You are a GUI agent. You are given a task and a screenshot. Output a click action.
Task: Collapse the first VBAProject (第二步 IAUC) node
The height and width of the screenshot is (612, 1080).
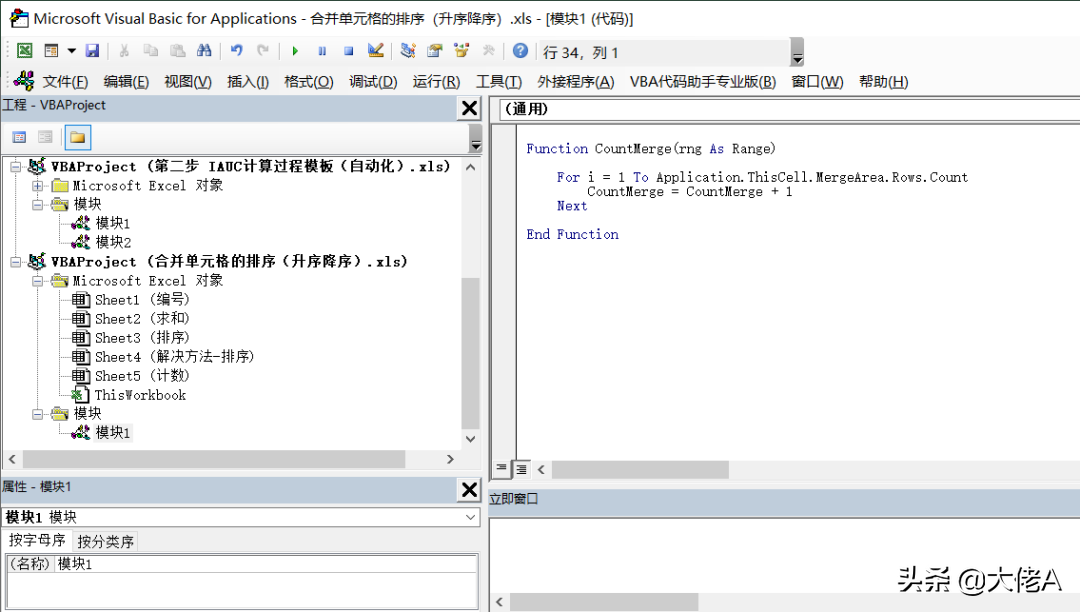16,167
